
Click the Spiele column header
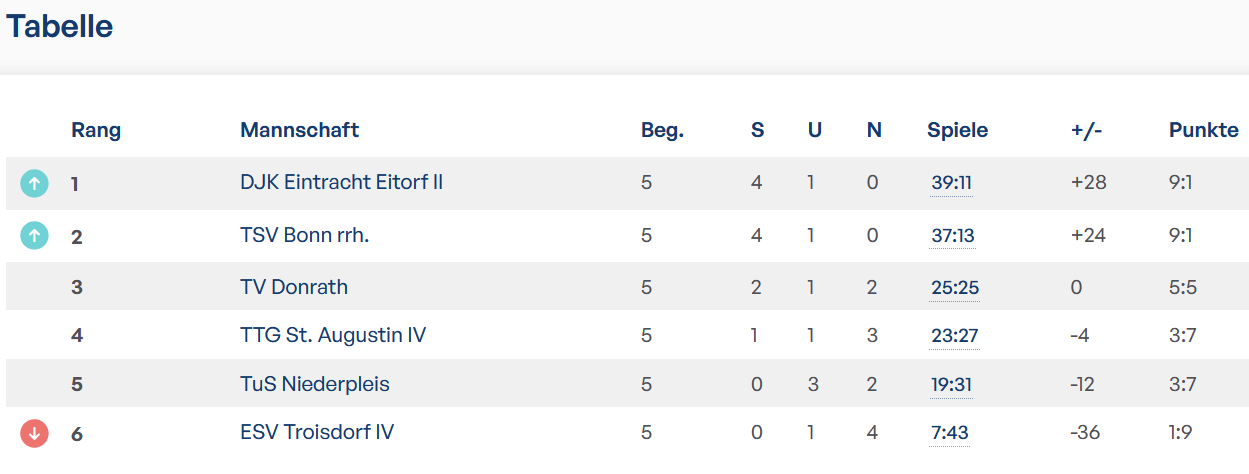(x=957, y=130)
